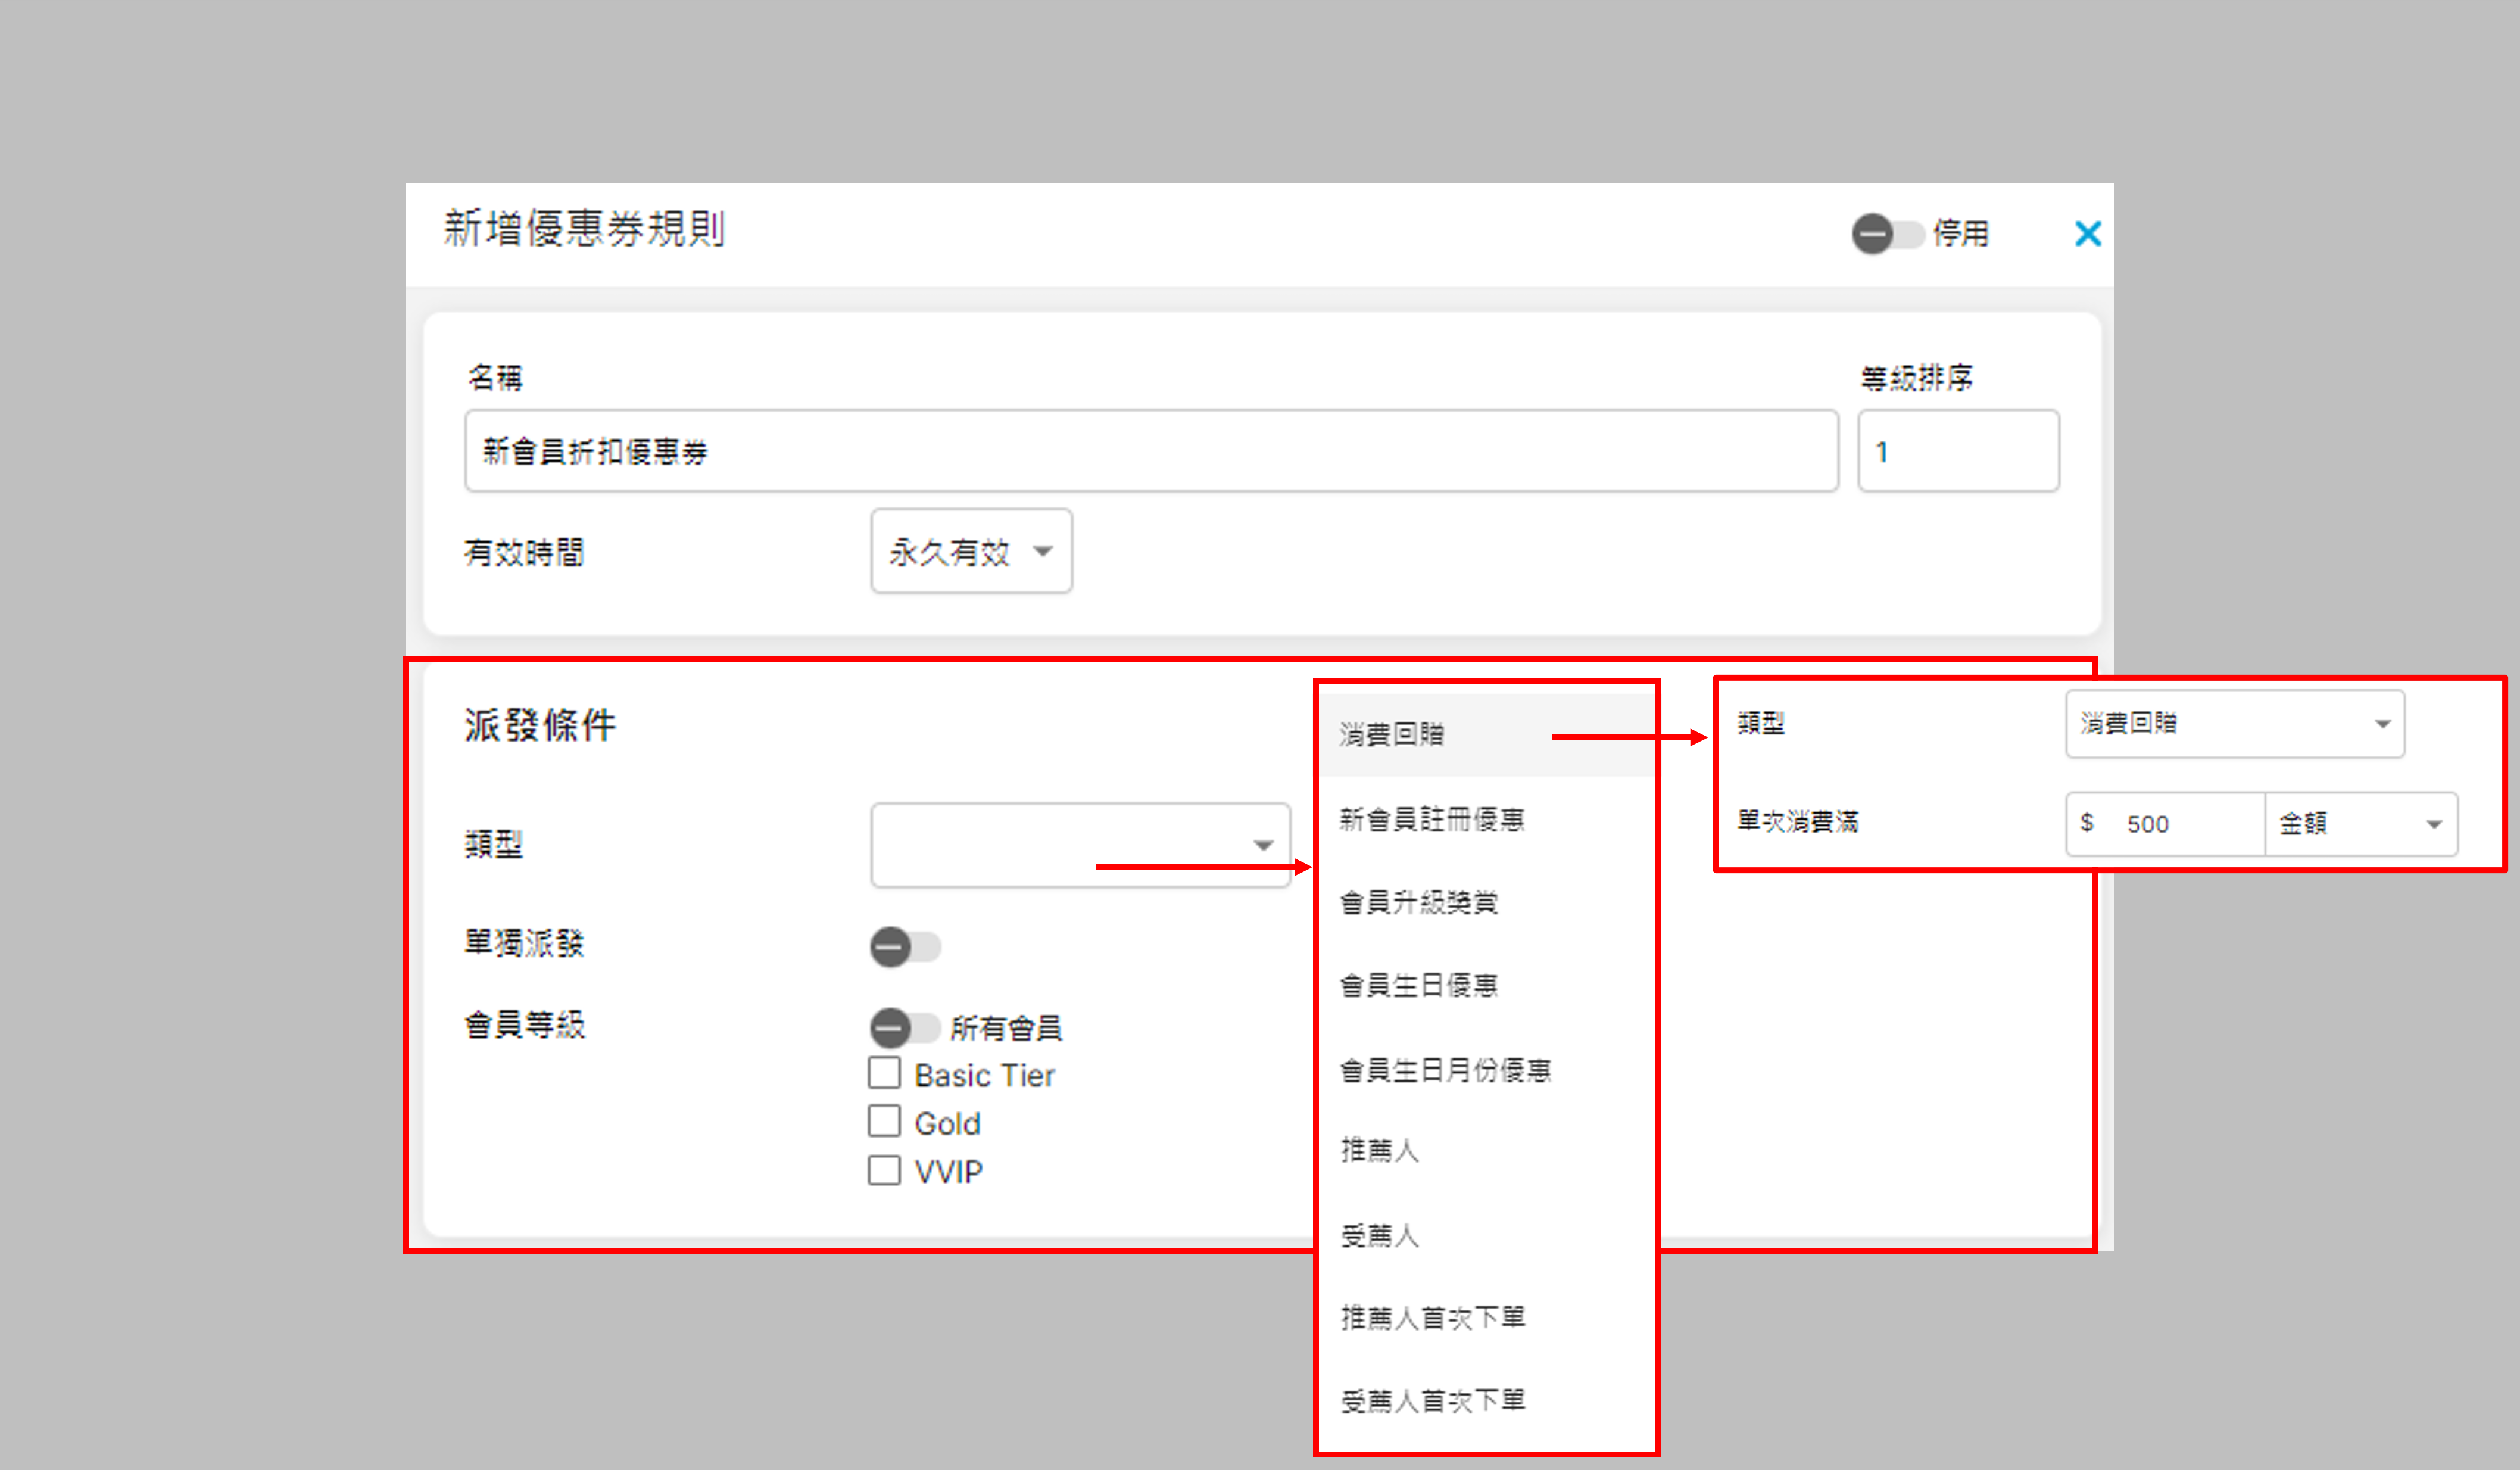The height and width of the screenshot is (1470, 2520).
Task: Select 新會員註冊優惠 from the list
Action: [x=1431, y=820]
